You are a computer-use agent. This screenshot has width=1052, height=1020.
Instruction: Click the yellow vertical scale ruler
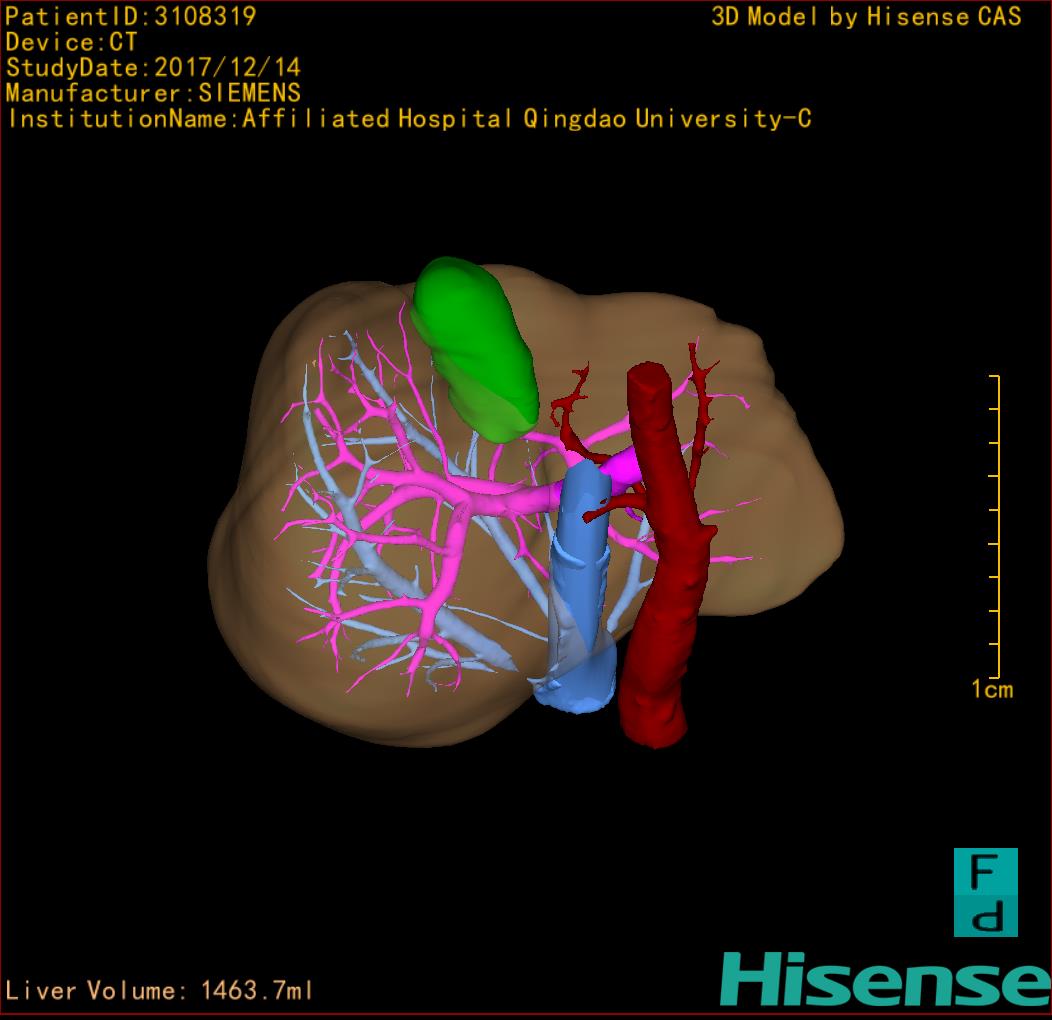pos(996,525)
